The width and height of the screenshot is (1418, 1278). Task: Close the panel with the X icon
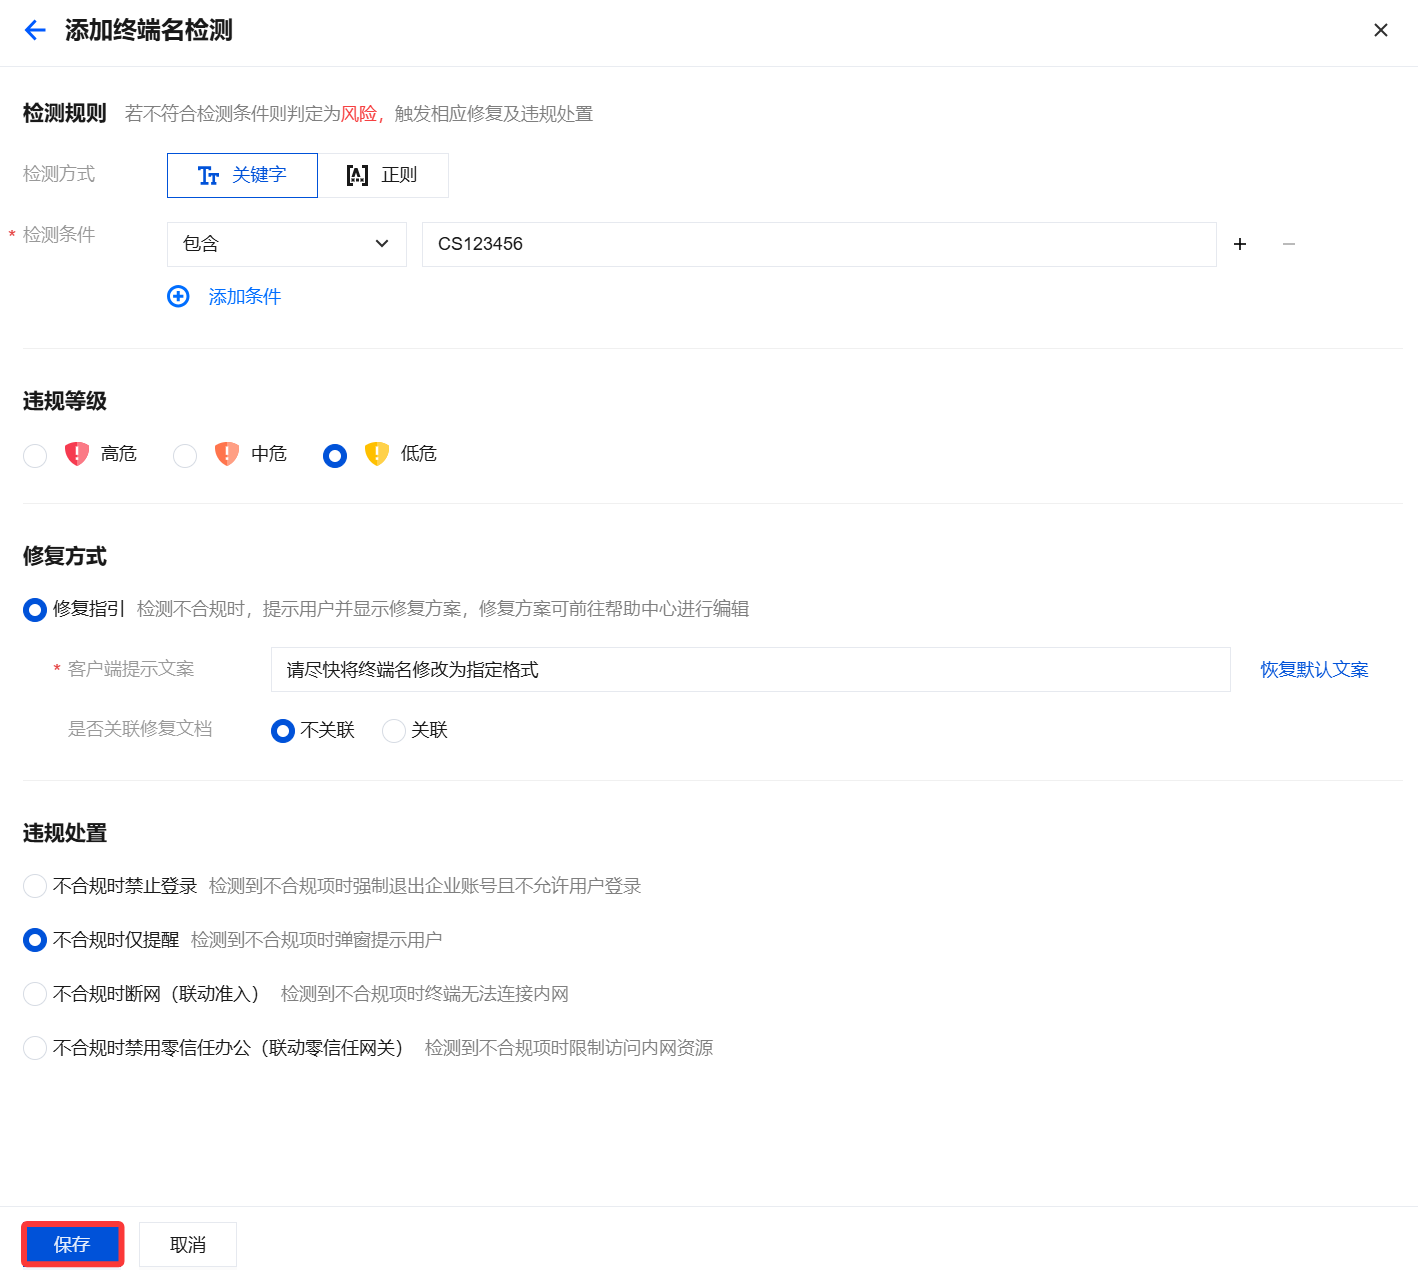click(1381, 30)
